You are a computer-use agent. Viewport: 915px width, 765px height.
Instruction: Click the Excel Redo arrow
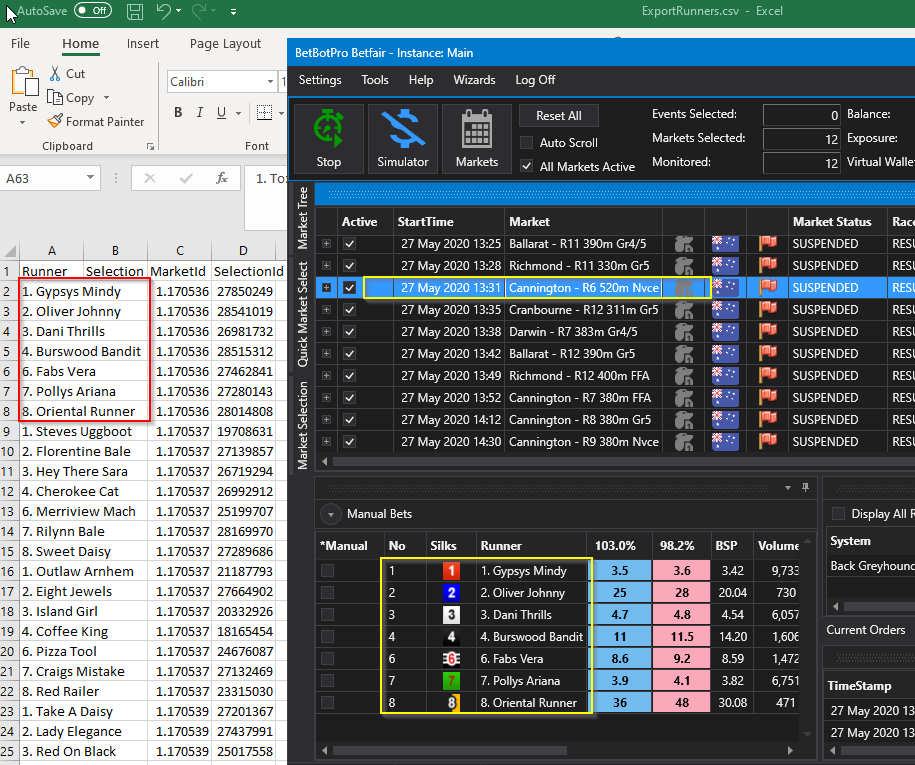pos(199,11)
